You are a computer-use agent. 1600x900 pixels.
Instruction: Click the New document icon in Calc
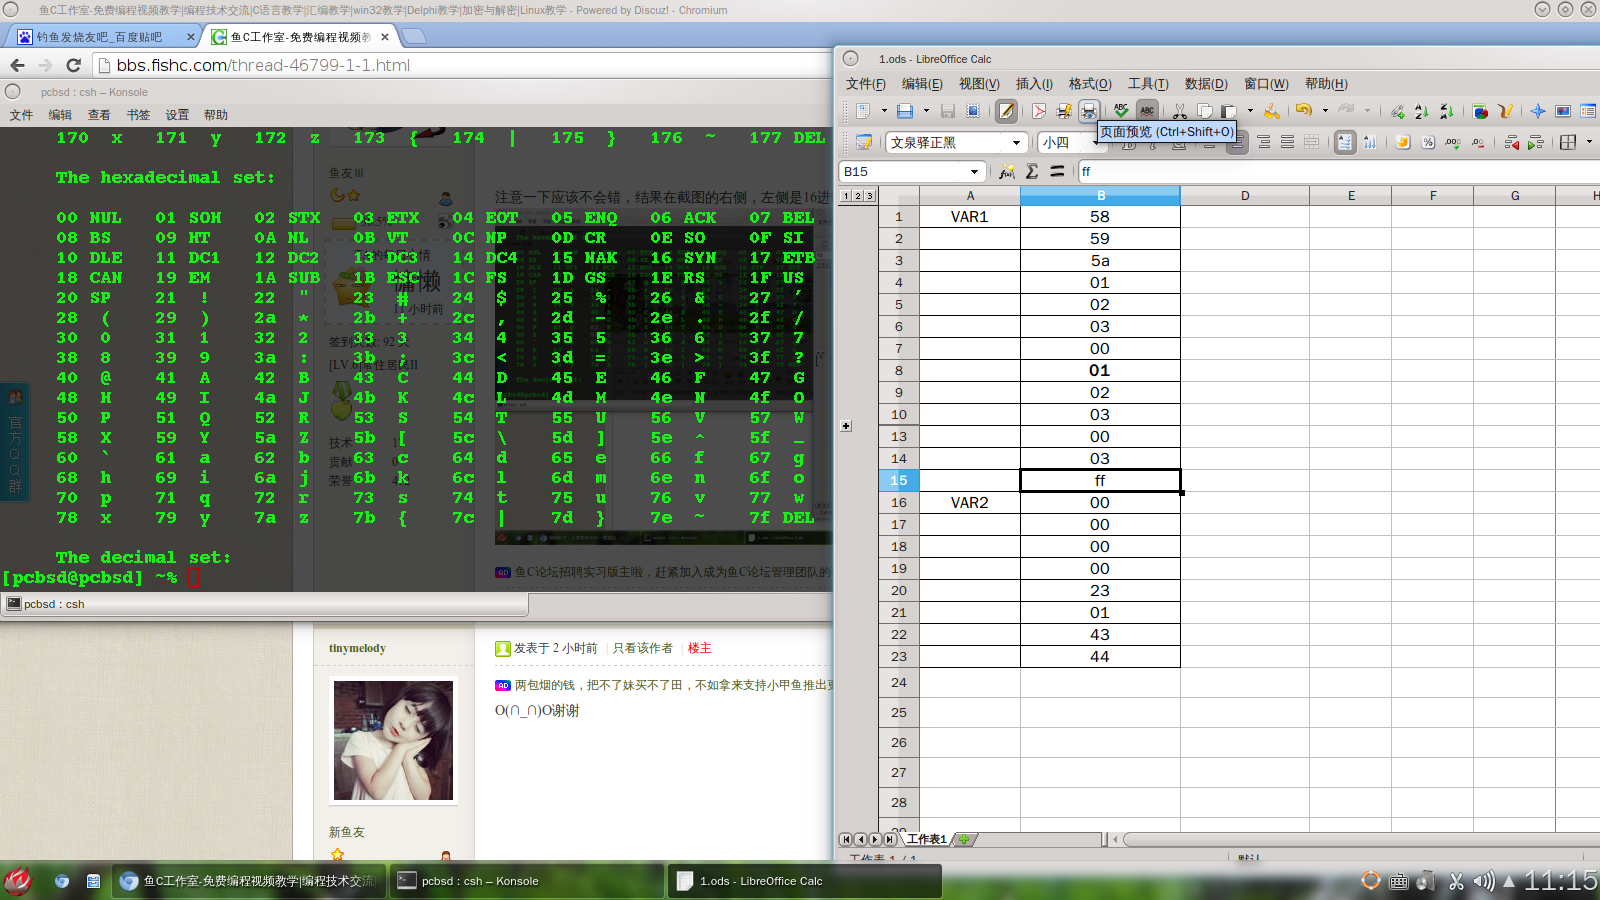pos(862,111)
